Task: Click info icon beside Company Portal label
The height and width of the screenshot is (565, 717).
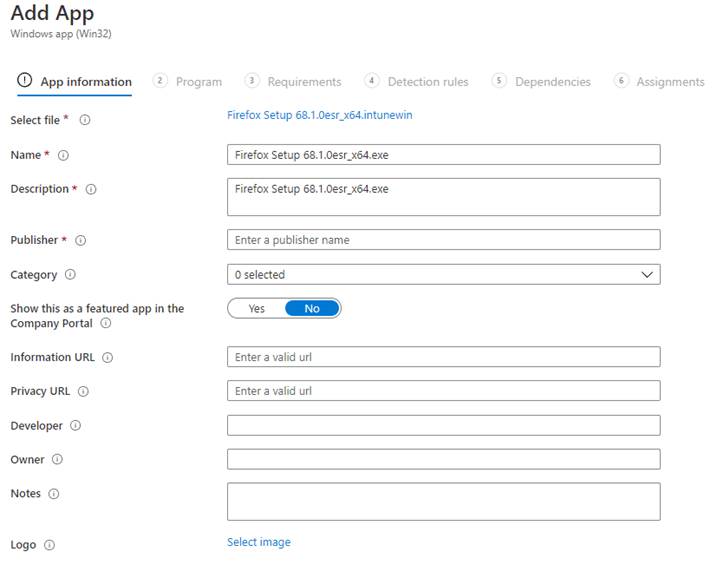Action: (106, 323)
